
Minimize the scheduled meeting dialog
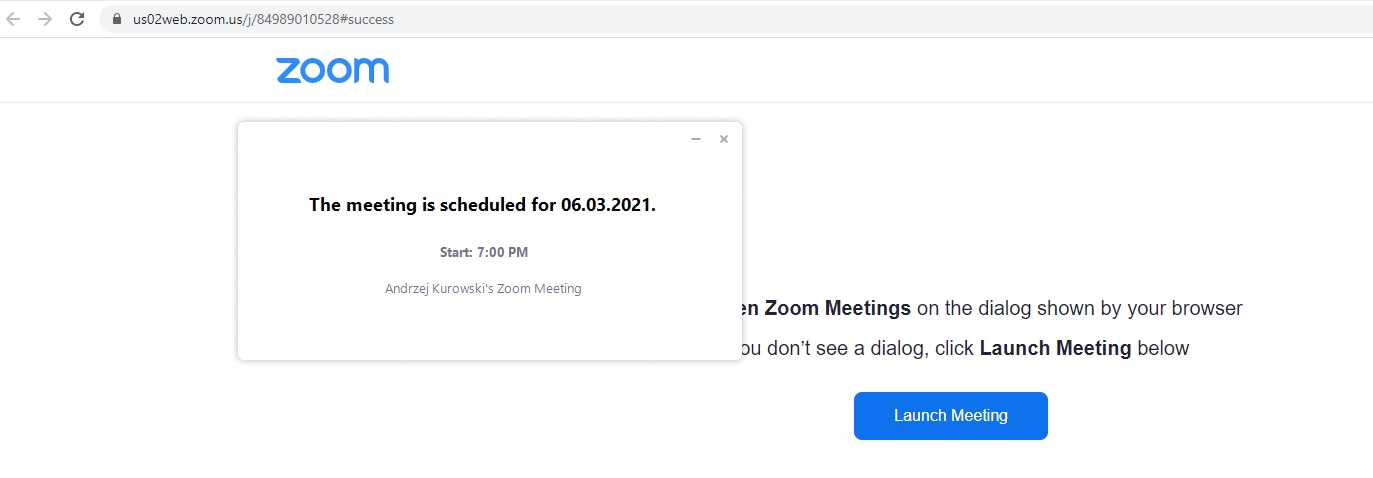pos(696,139)
